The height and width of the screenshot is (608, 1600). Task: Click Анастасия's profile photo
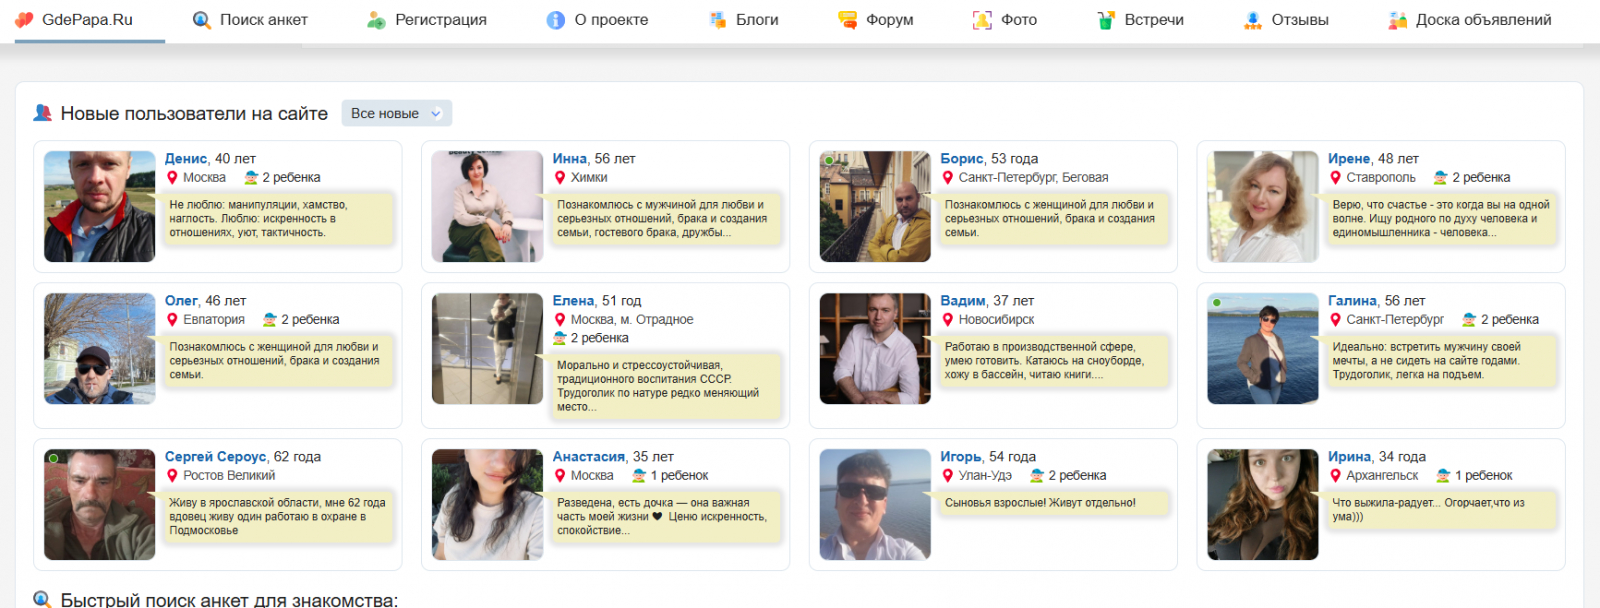point(487,504)
